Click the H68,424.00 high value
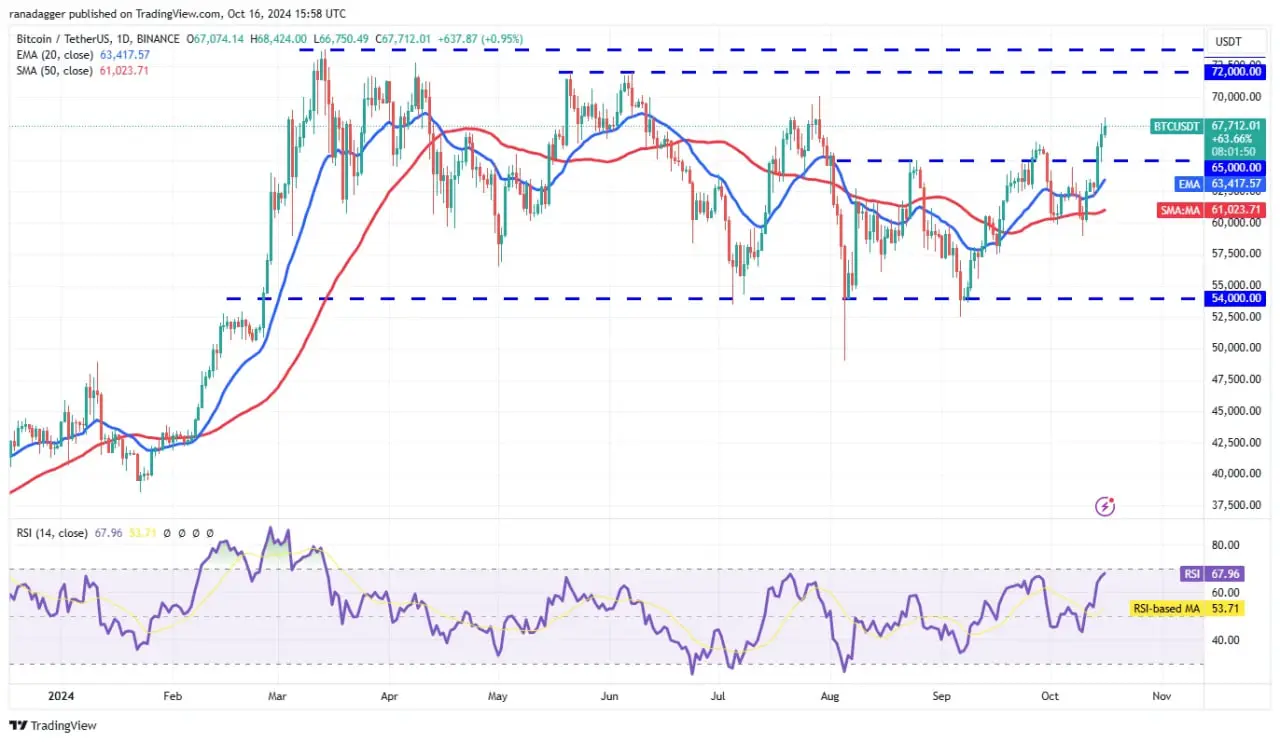This screenshot has height=742, width=1280. tap(279, 39)
